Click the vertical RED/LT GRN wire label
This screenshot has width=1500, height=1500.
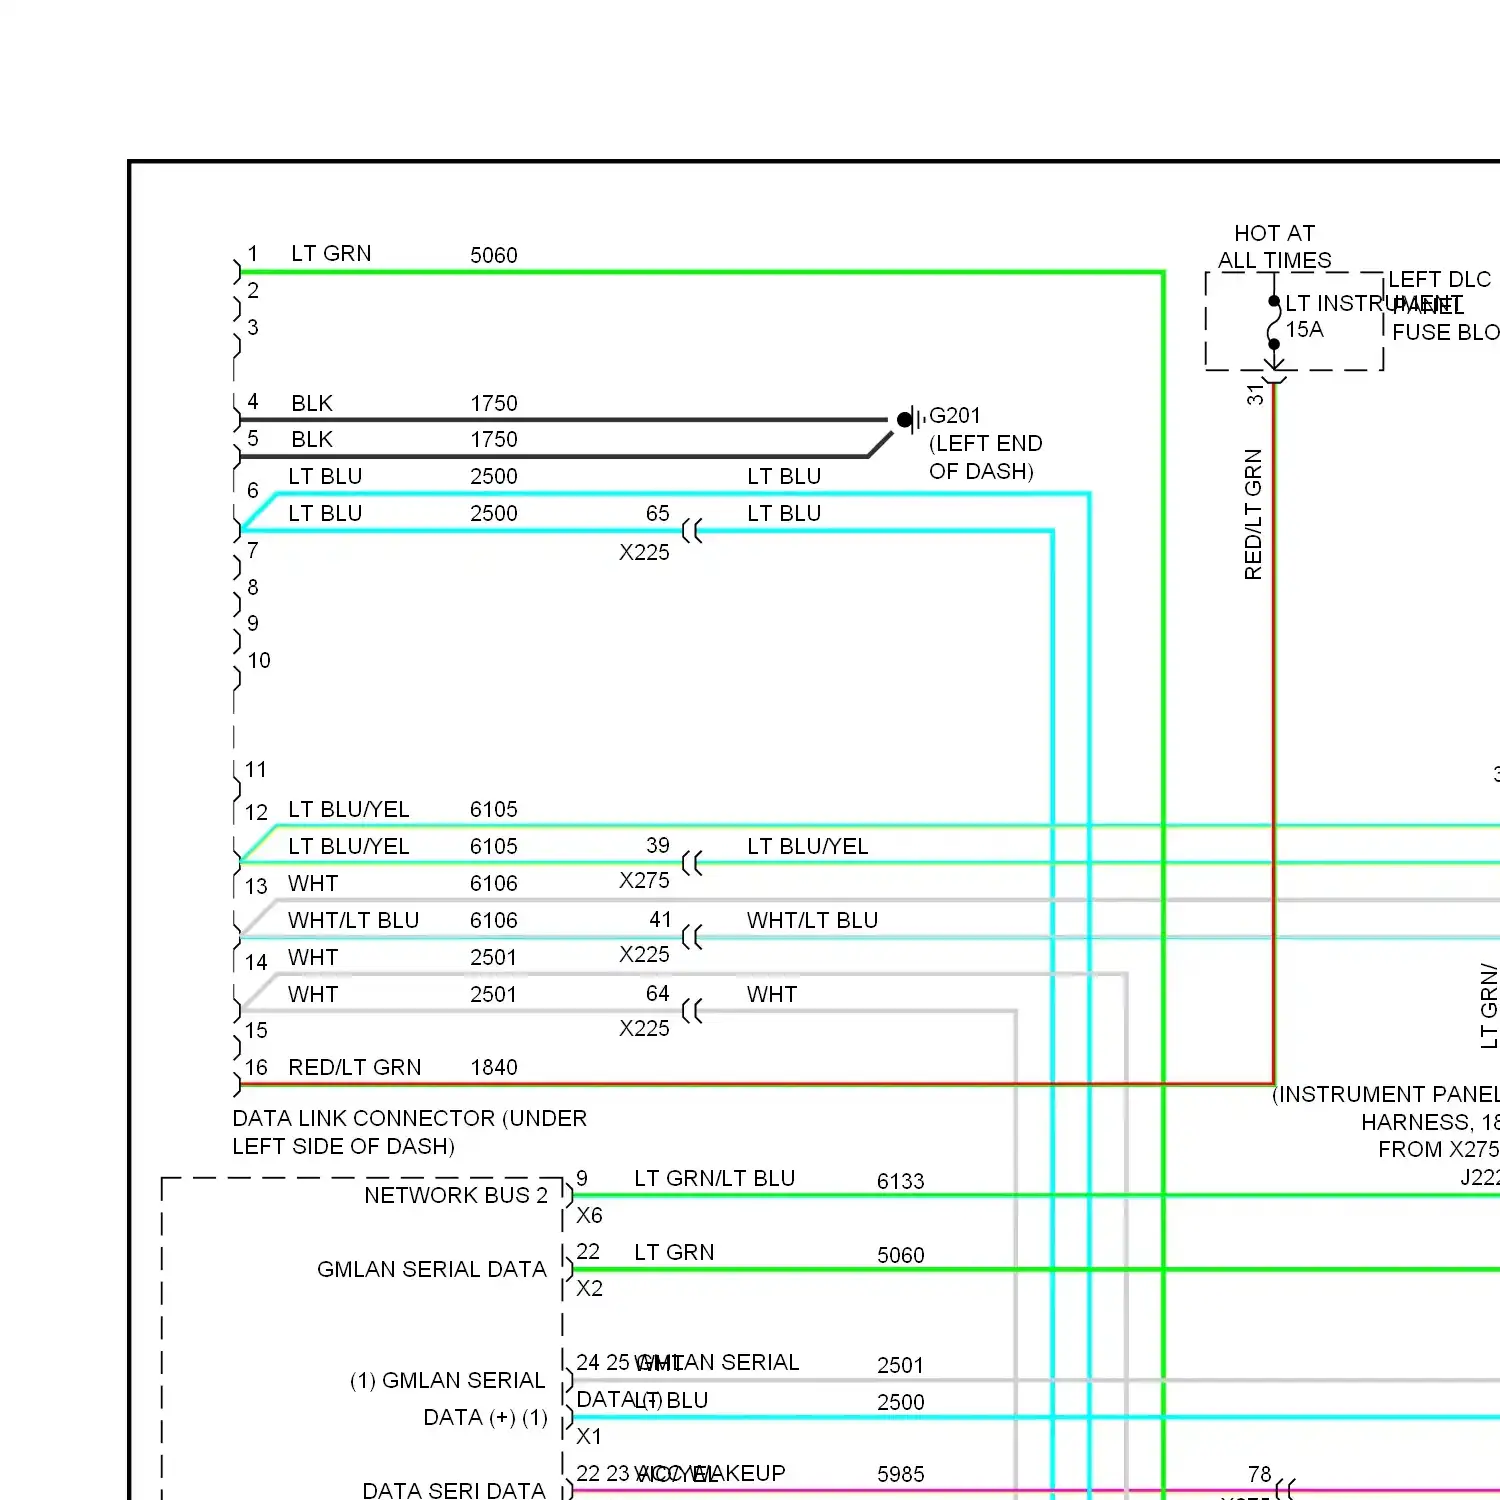point(1253,514)
